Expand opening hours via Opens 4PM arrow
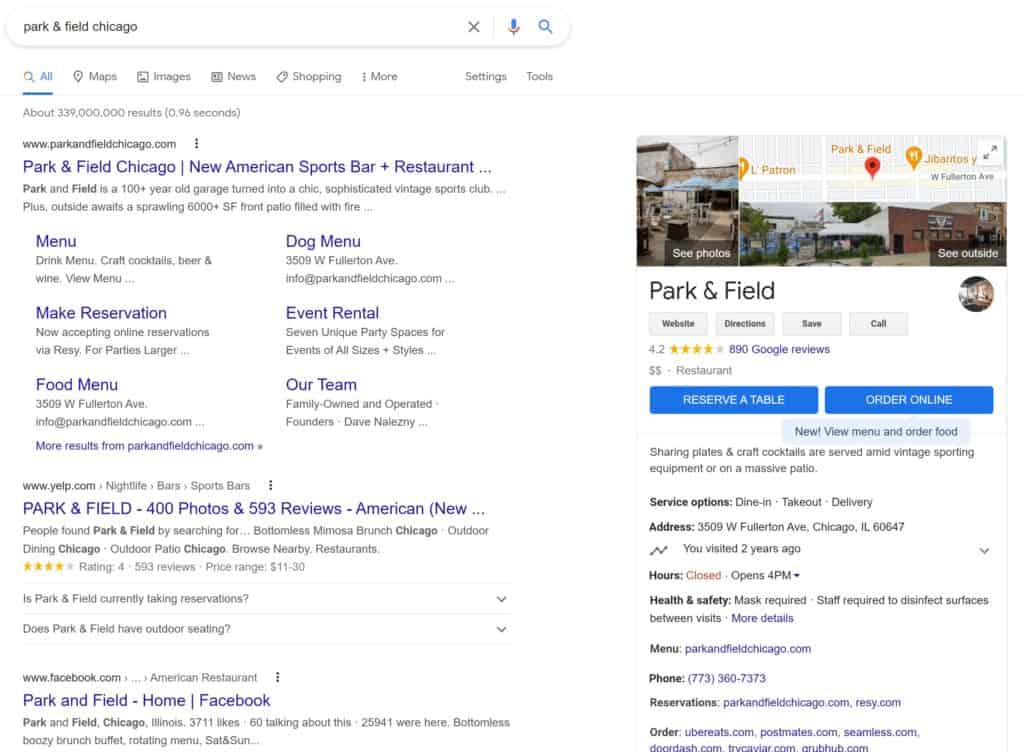The height and width of the screenshot is (752, 1024). 796,576
